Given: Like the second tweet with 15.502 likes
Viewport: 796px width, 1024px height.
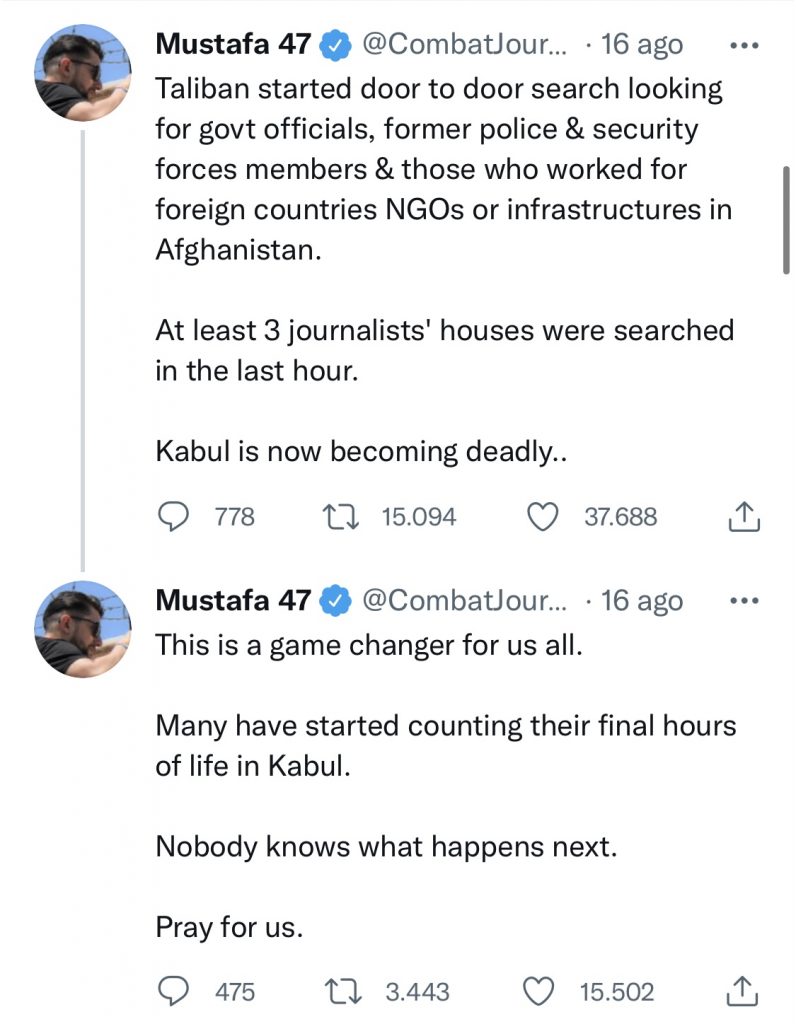Looking at the screenshot, I should tap(541, 991).
